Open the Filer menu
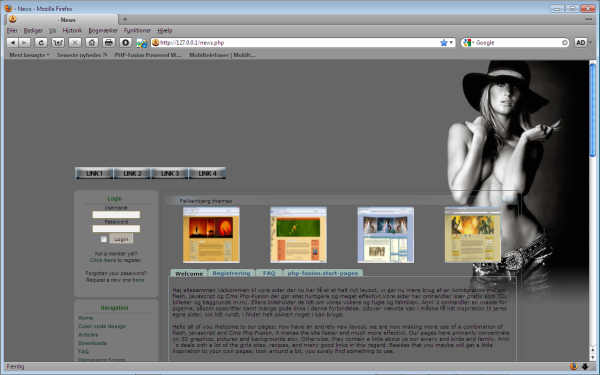Viewport: 600px width, 375px height. pyautogui.click(x=12, y=31)
